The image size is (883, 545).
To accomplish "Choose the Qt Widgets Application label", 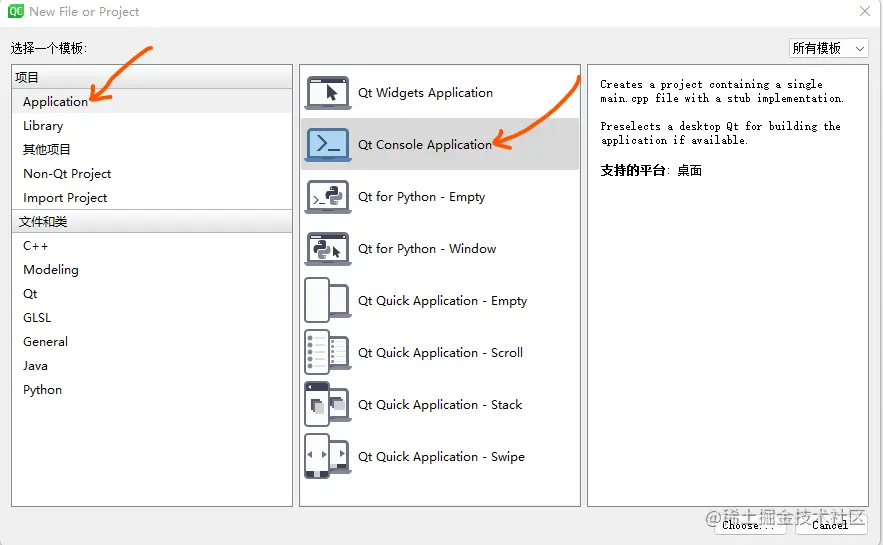I will pos(425,93).
